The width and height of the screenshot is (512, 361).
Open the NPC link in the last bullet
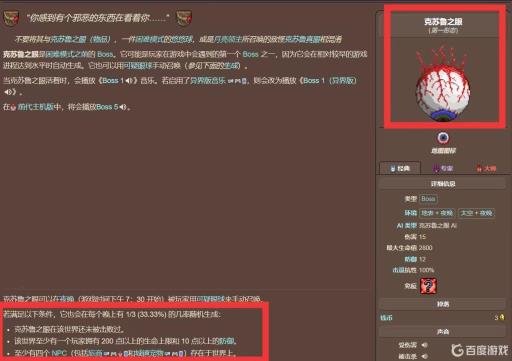pyautogui.click(x=59, y=353)
